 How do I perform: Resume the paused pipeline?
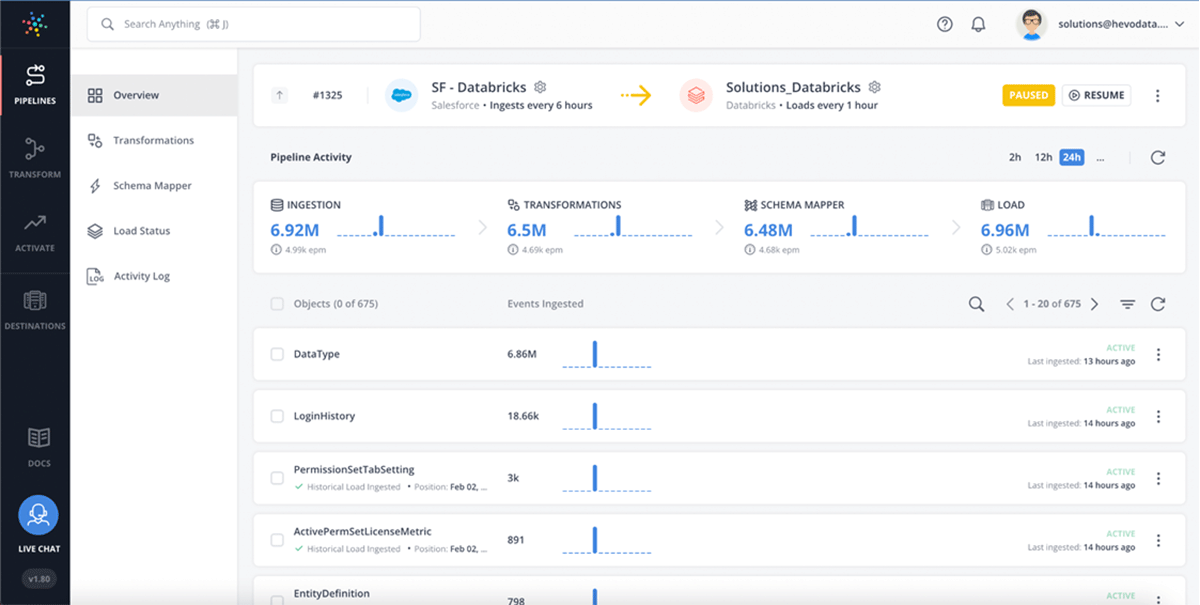[1096, 96]
